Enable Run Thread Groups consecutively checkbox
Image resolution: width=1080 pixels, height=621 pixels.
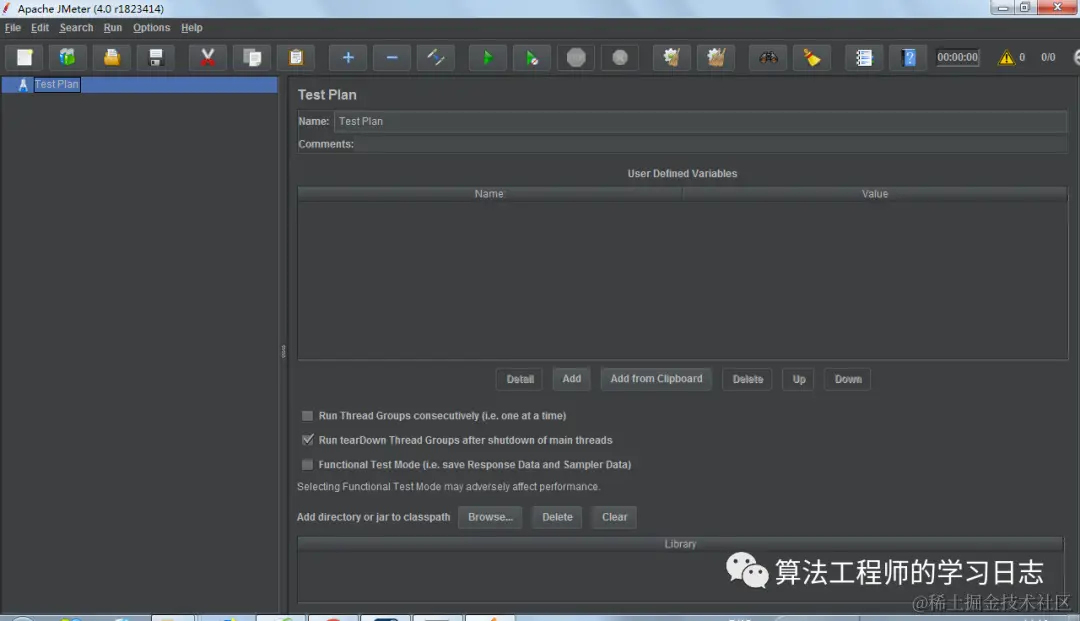[307, 416]
